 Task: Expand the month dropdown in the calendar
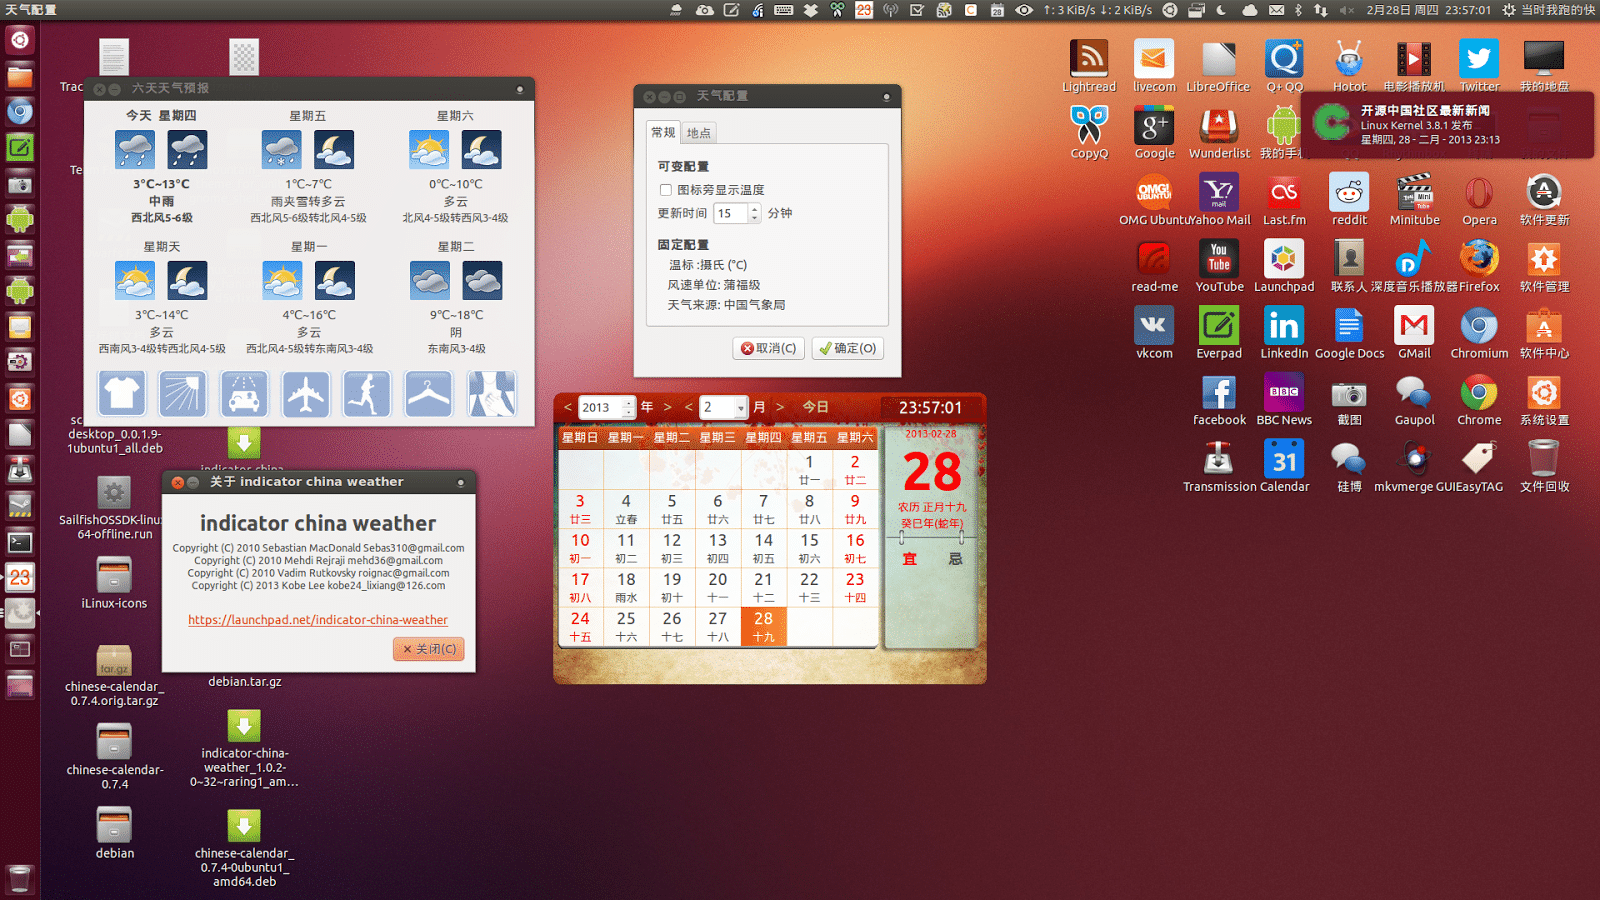click(x=741, y=408)
